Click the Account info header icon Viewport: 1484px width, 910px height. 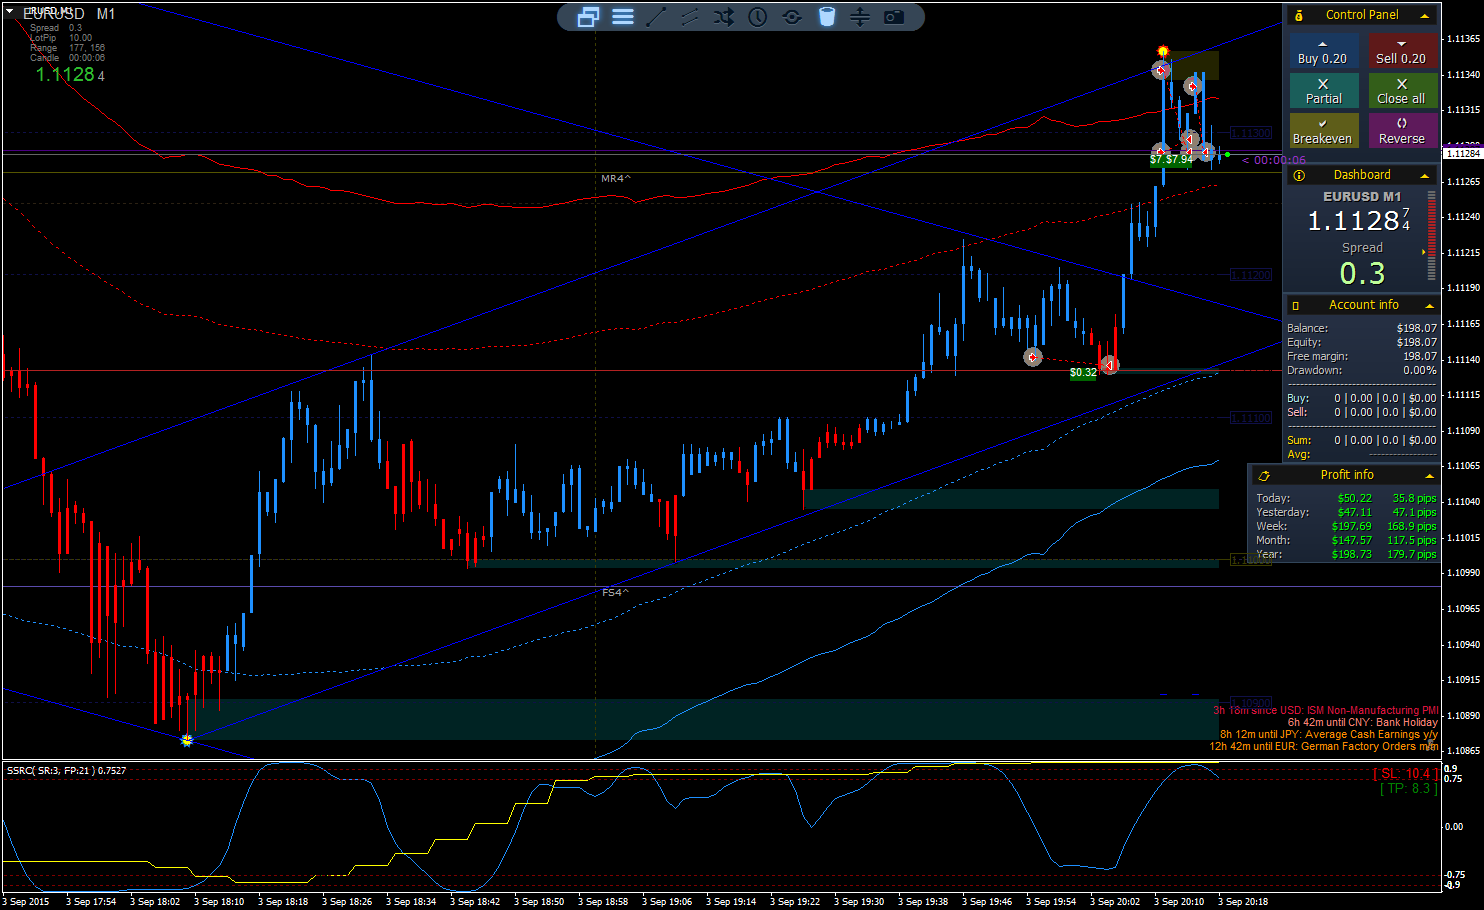1296,305
